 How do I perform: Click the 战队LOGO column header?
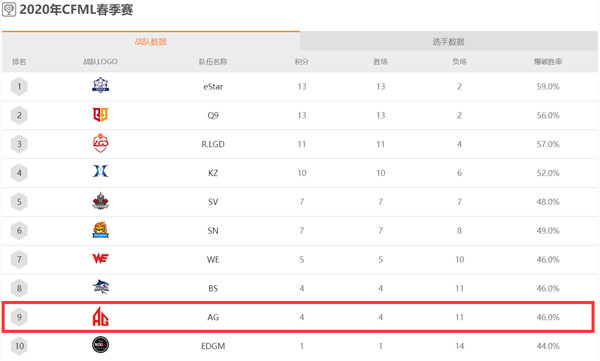[x=100, y=62]
